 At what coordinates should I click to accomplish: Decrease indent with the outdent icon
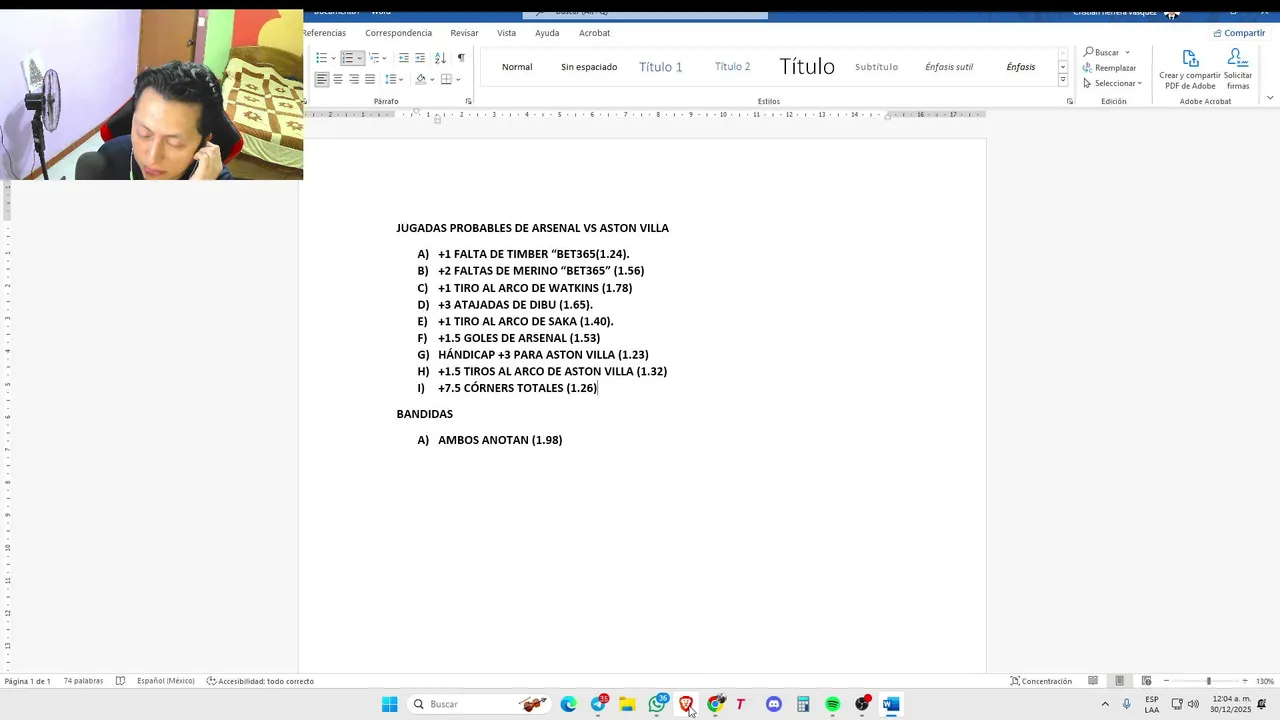pyautogui.click(x=404, y=58)
